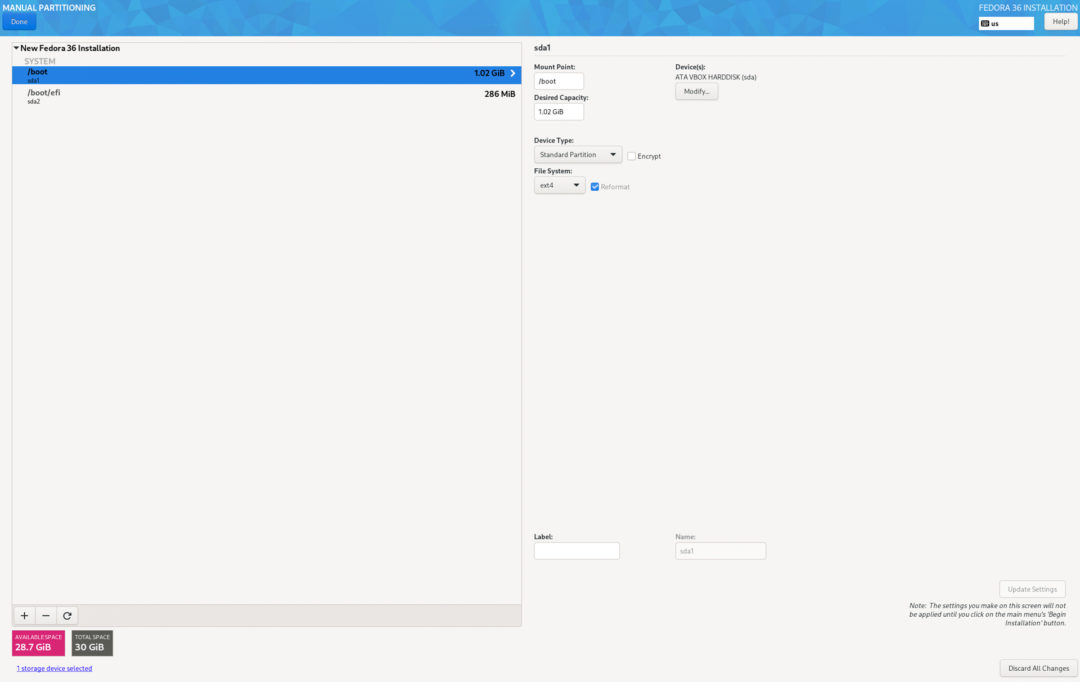
Task: Click the Done button
Action: click(19, 21)
